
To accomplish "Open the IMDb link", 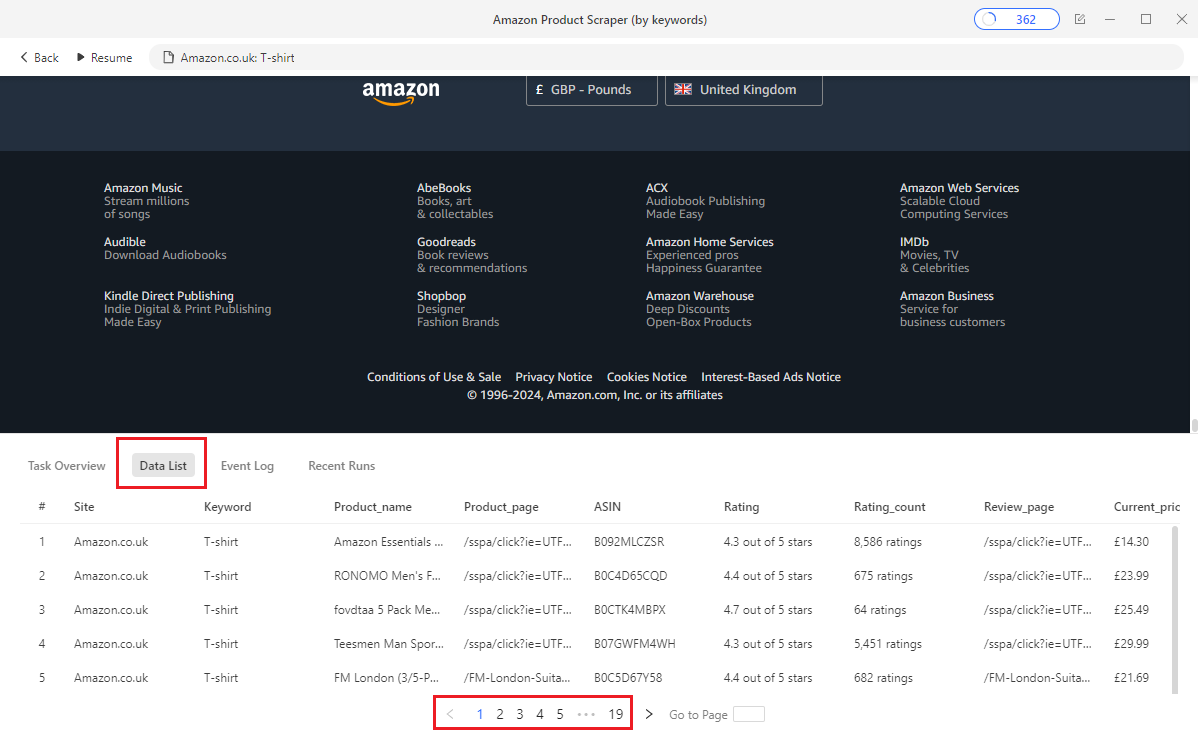I will (915, 241).
